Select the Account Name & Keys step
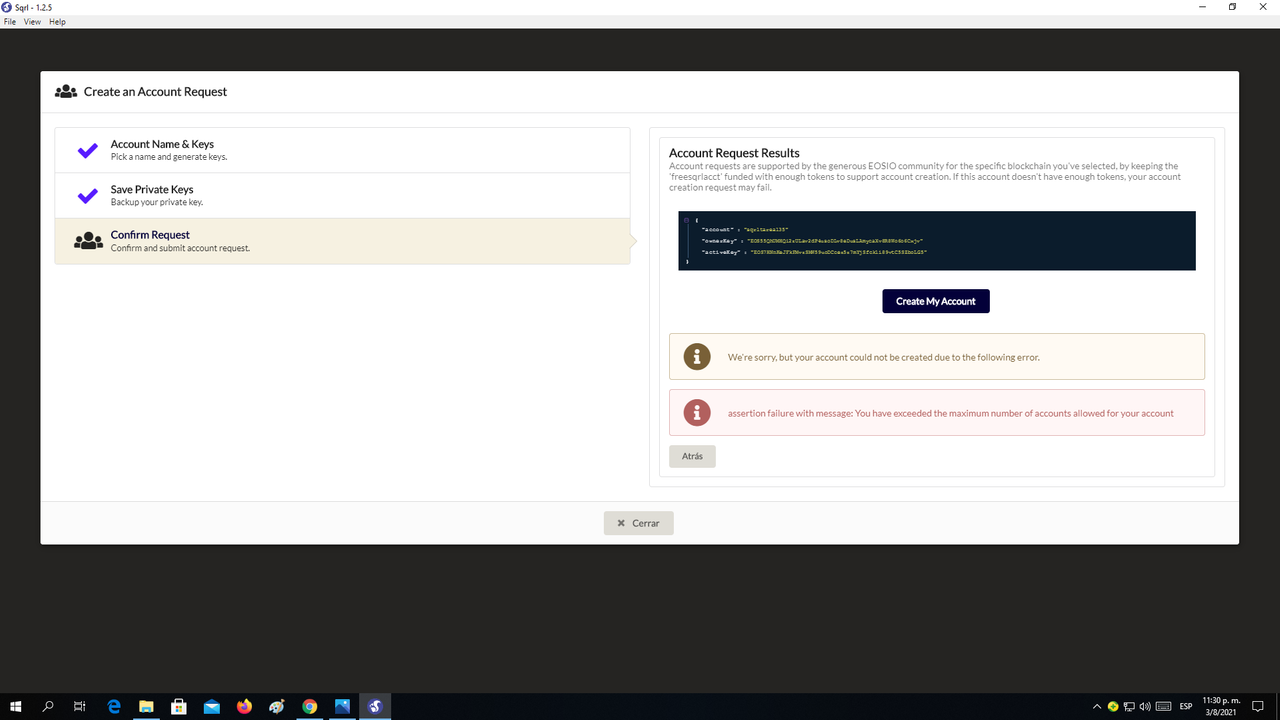Viewport: 1280px width, 720px height. point(342,150)
